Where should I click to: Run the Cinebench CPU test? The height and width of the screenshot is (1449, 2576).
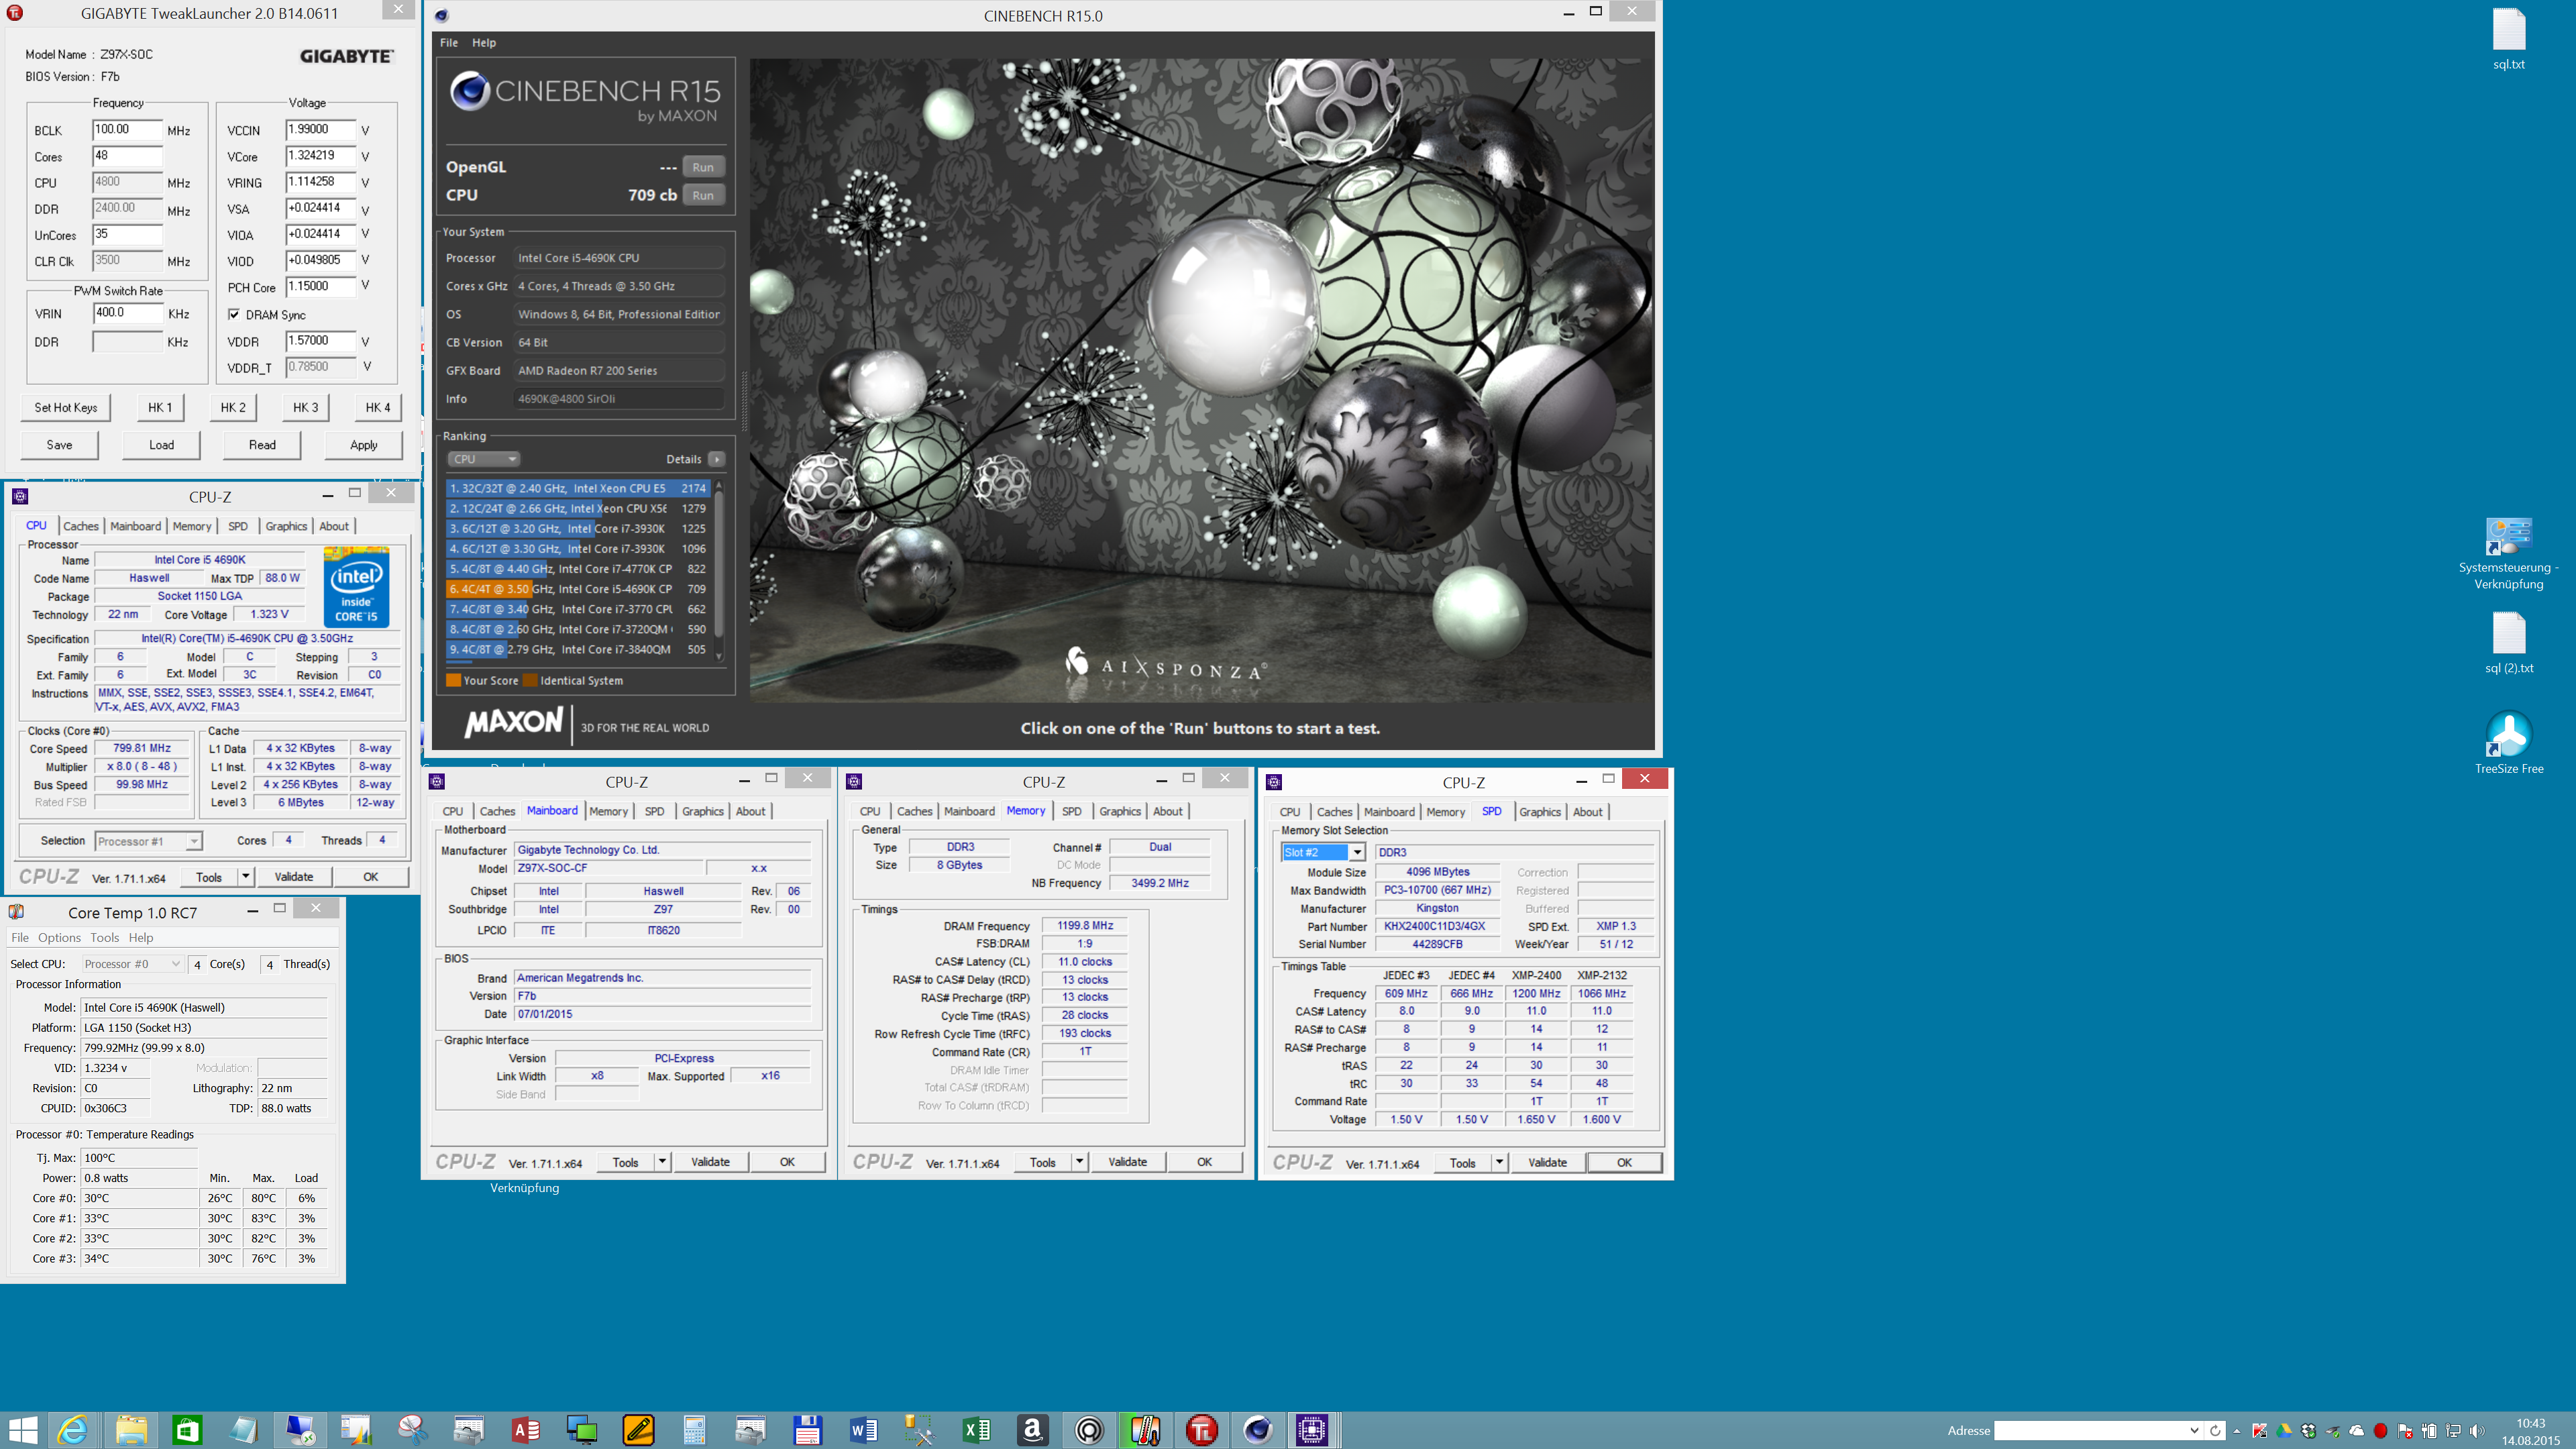703,195
